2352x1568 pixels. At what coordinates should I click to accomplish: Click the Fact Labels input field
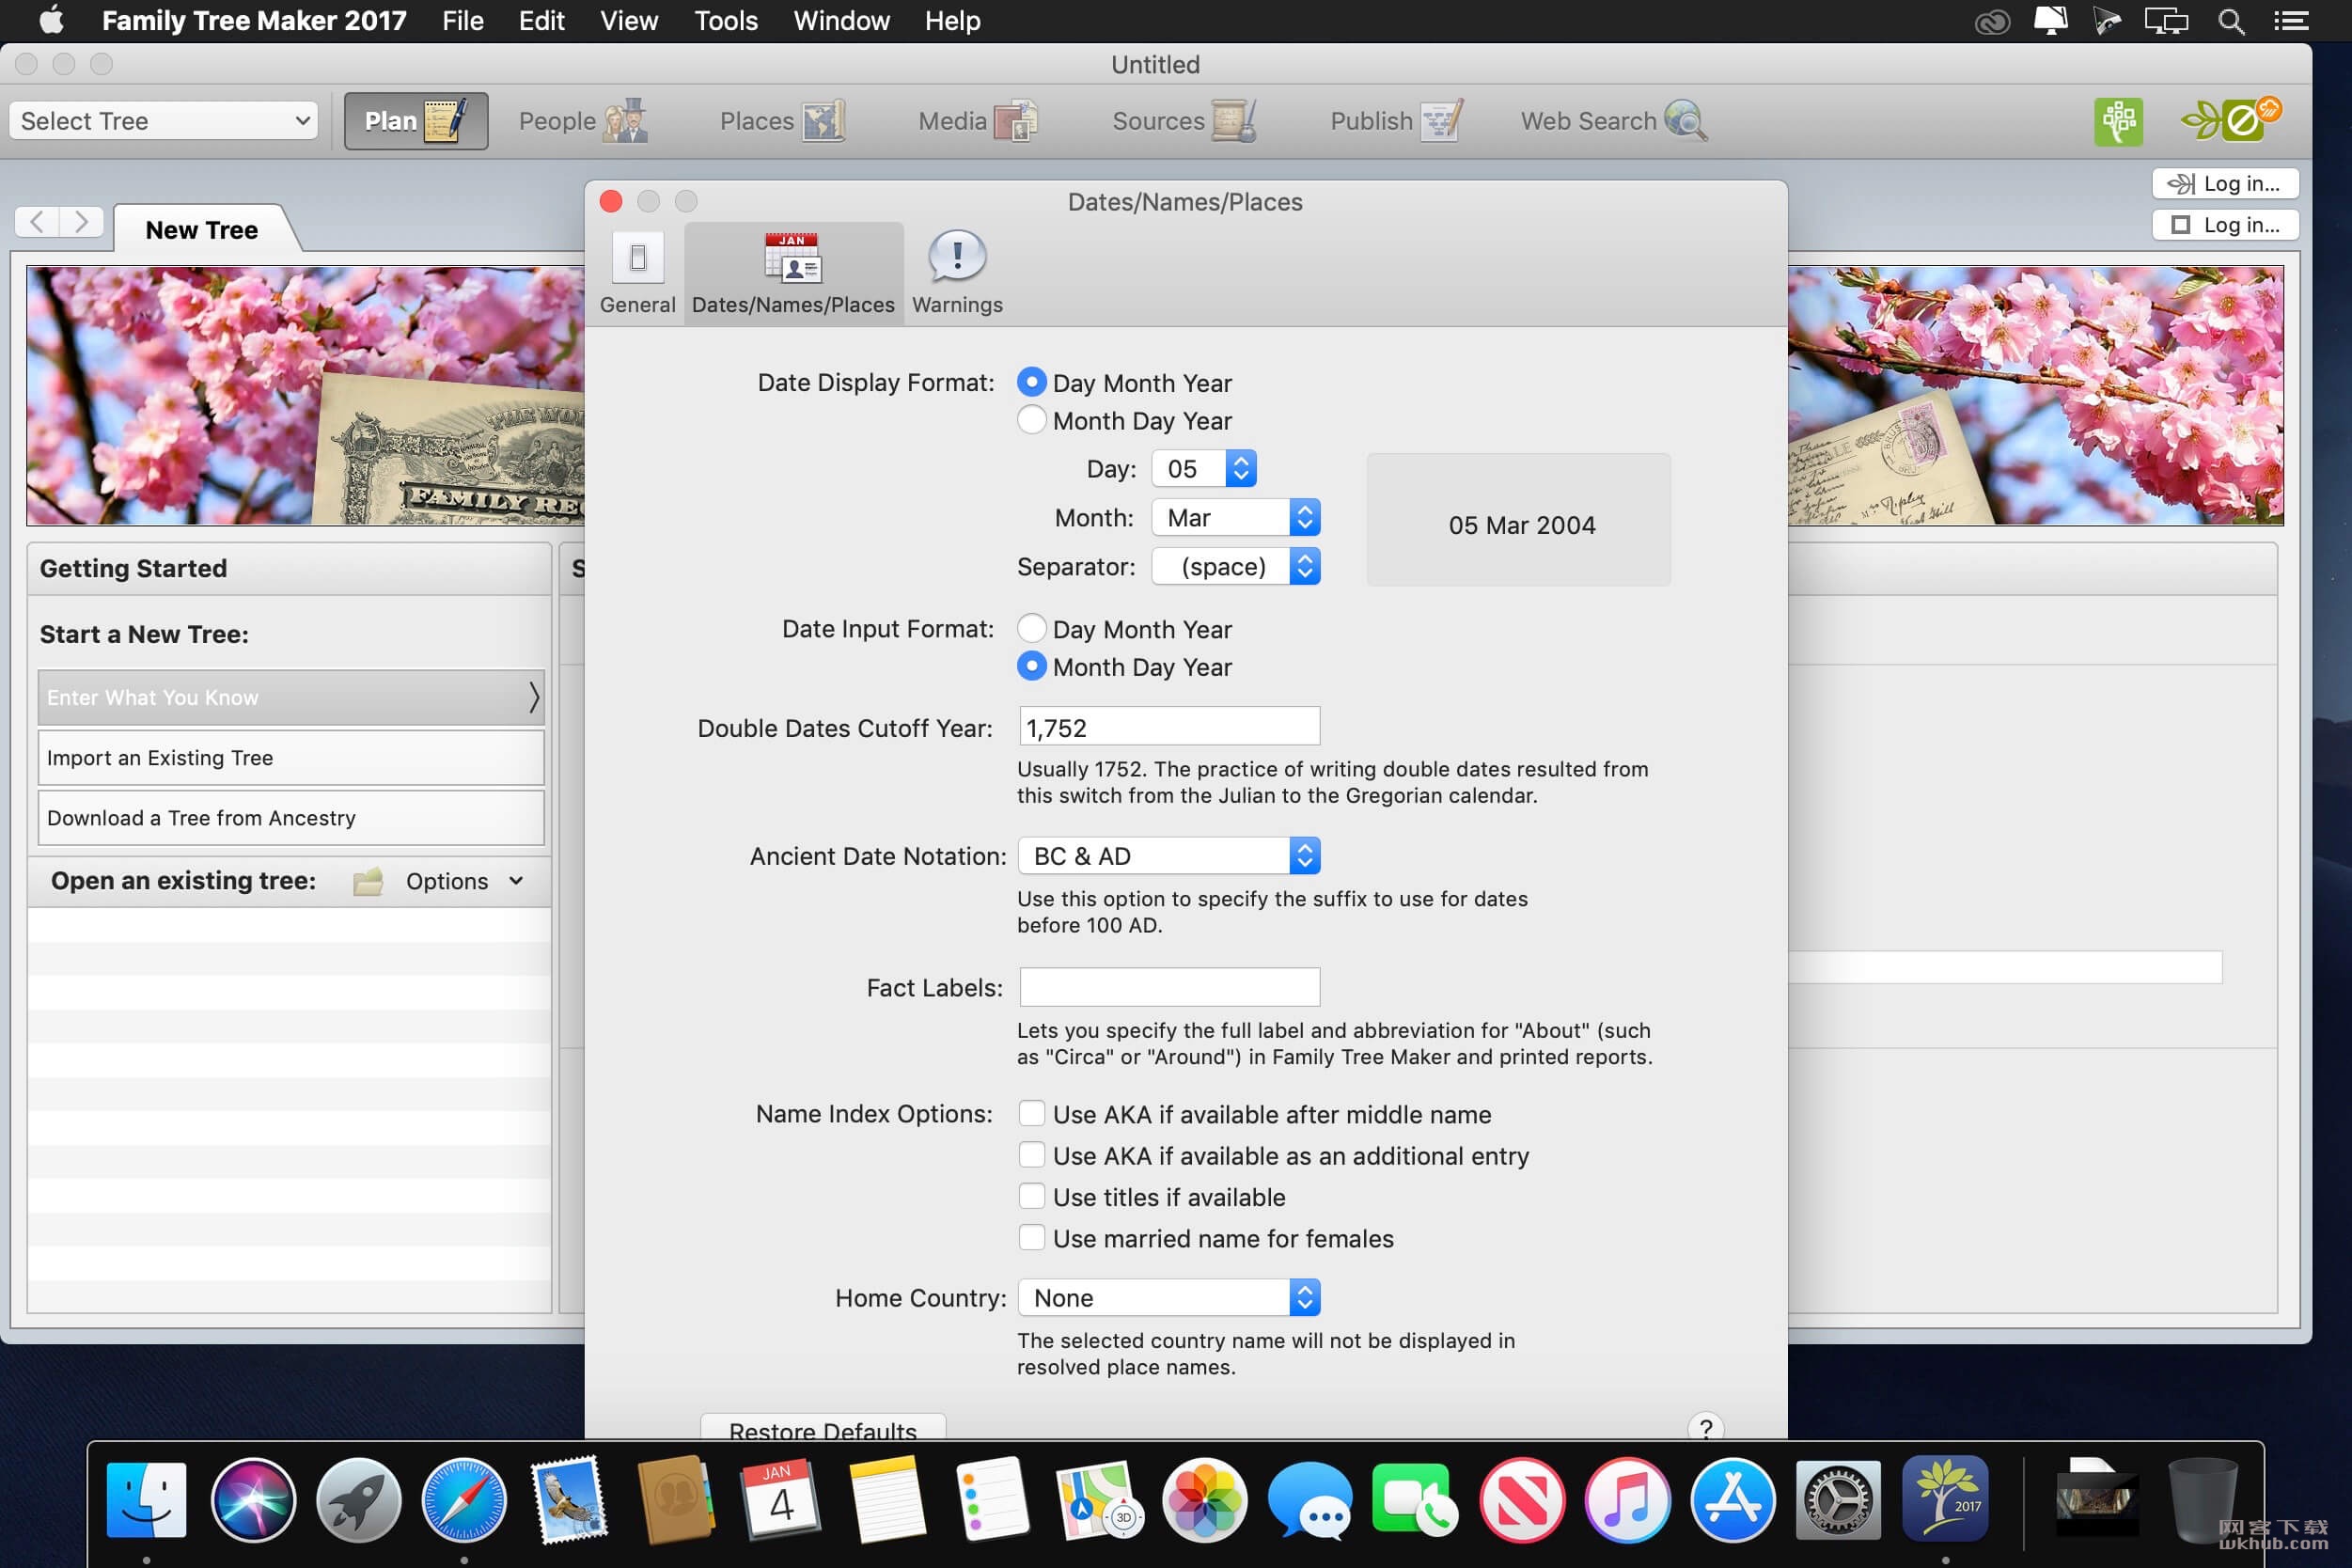pos(1169,987)
